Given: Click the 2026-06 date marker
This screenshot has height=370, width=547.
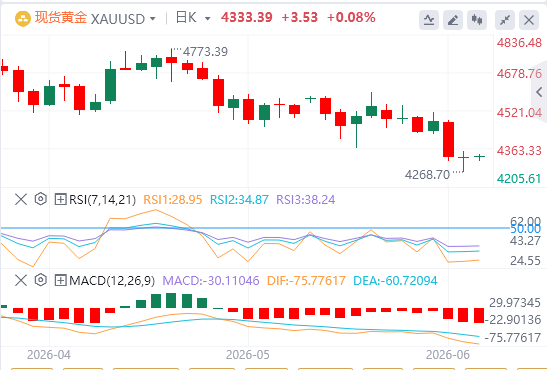Looking at the screenshot, I should pyautogui.click(x=448, y=355).
